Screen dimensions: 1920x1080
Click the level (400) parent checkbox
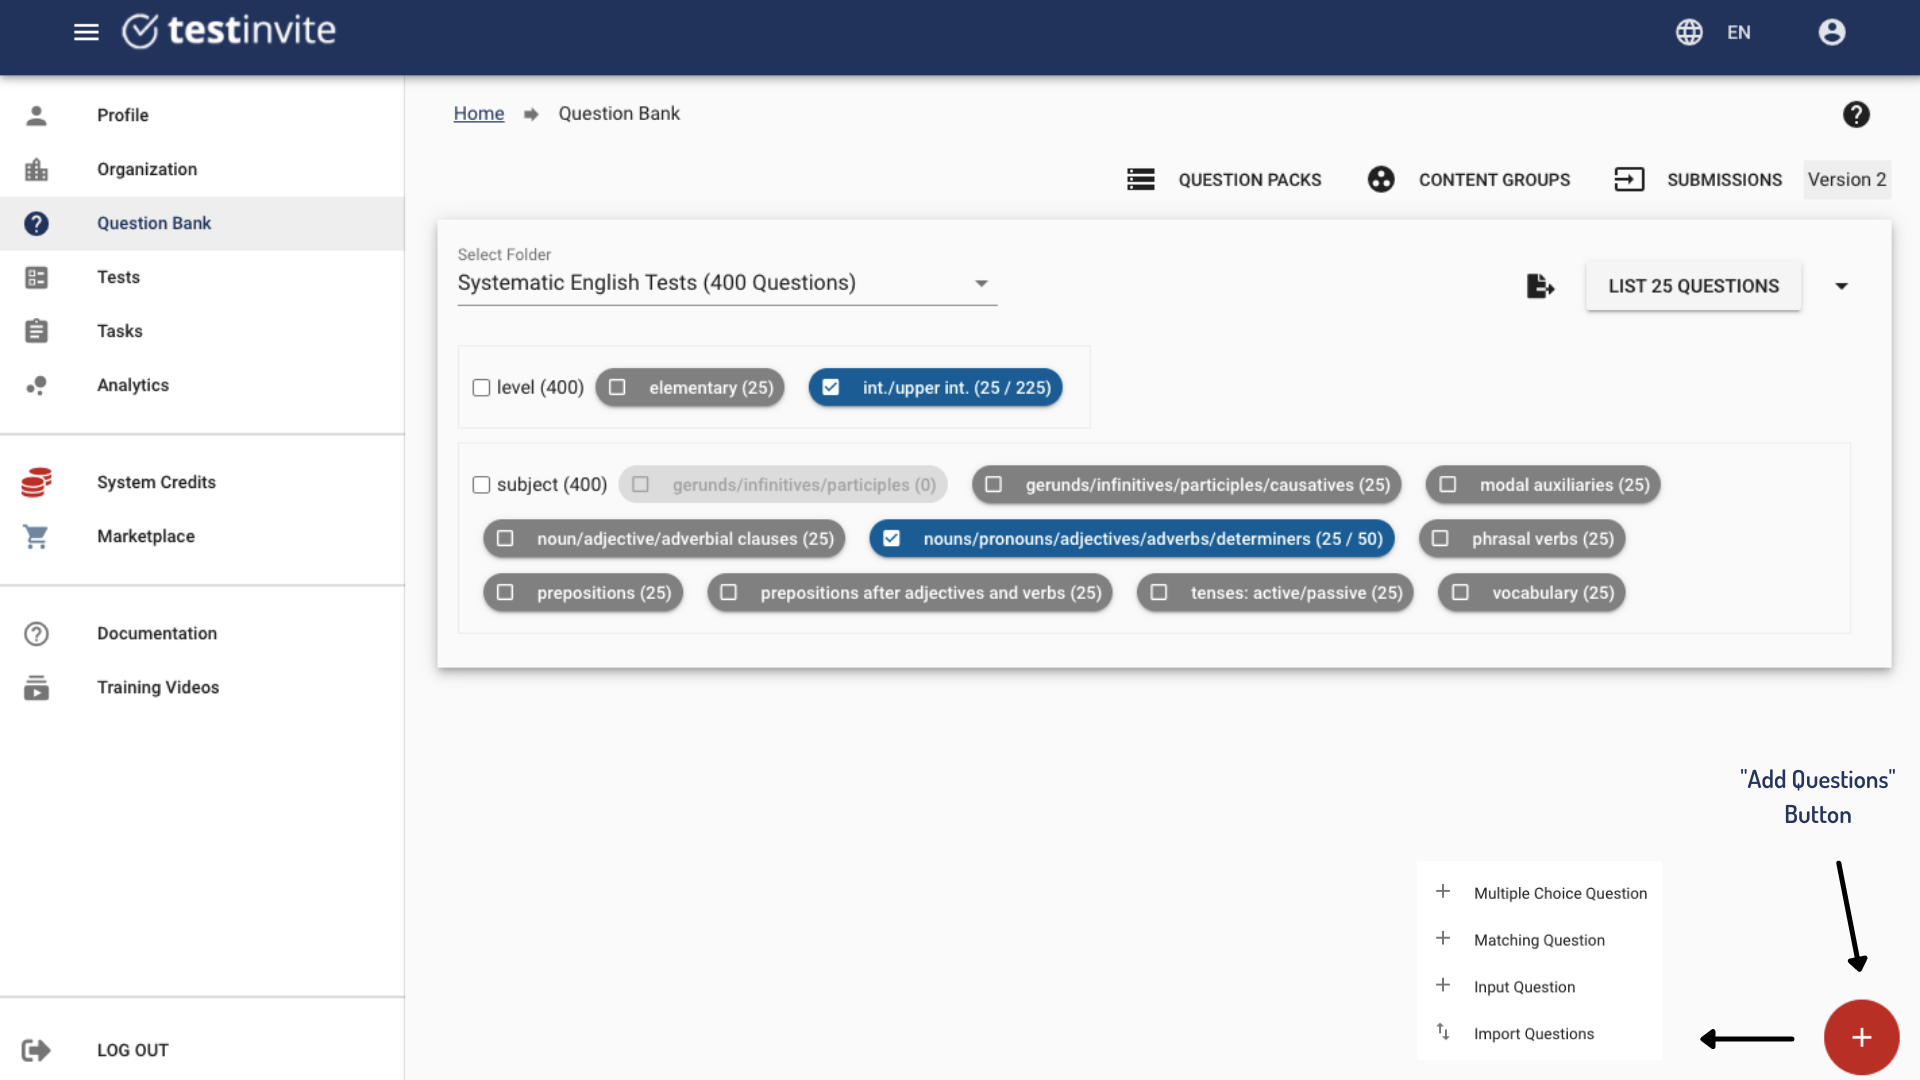click(481, 388)
